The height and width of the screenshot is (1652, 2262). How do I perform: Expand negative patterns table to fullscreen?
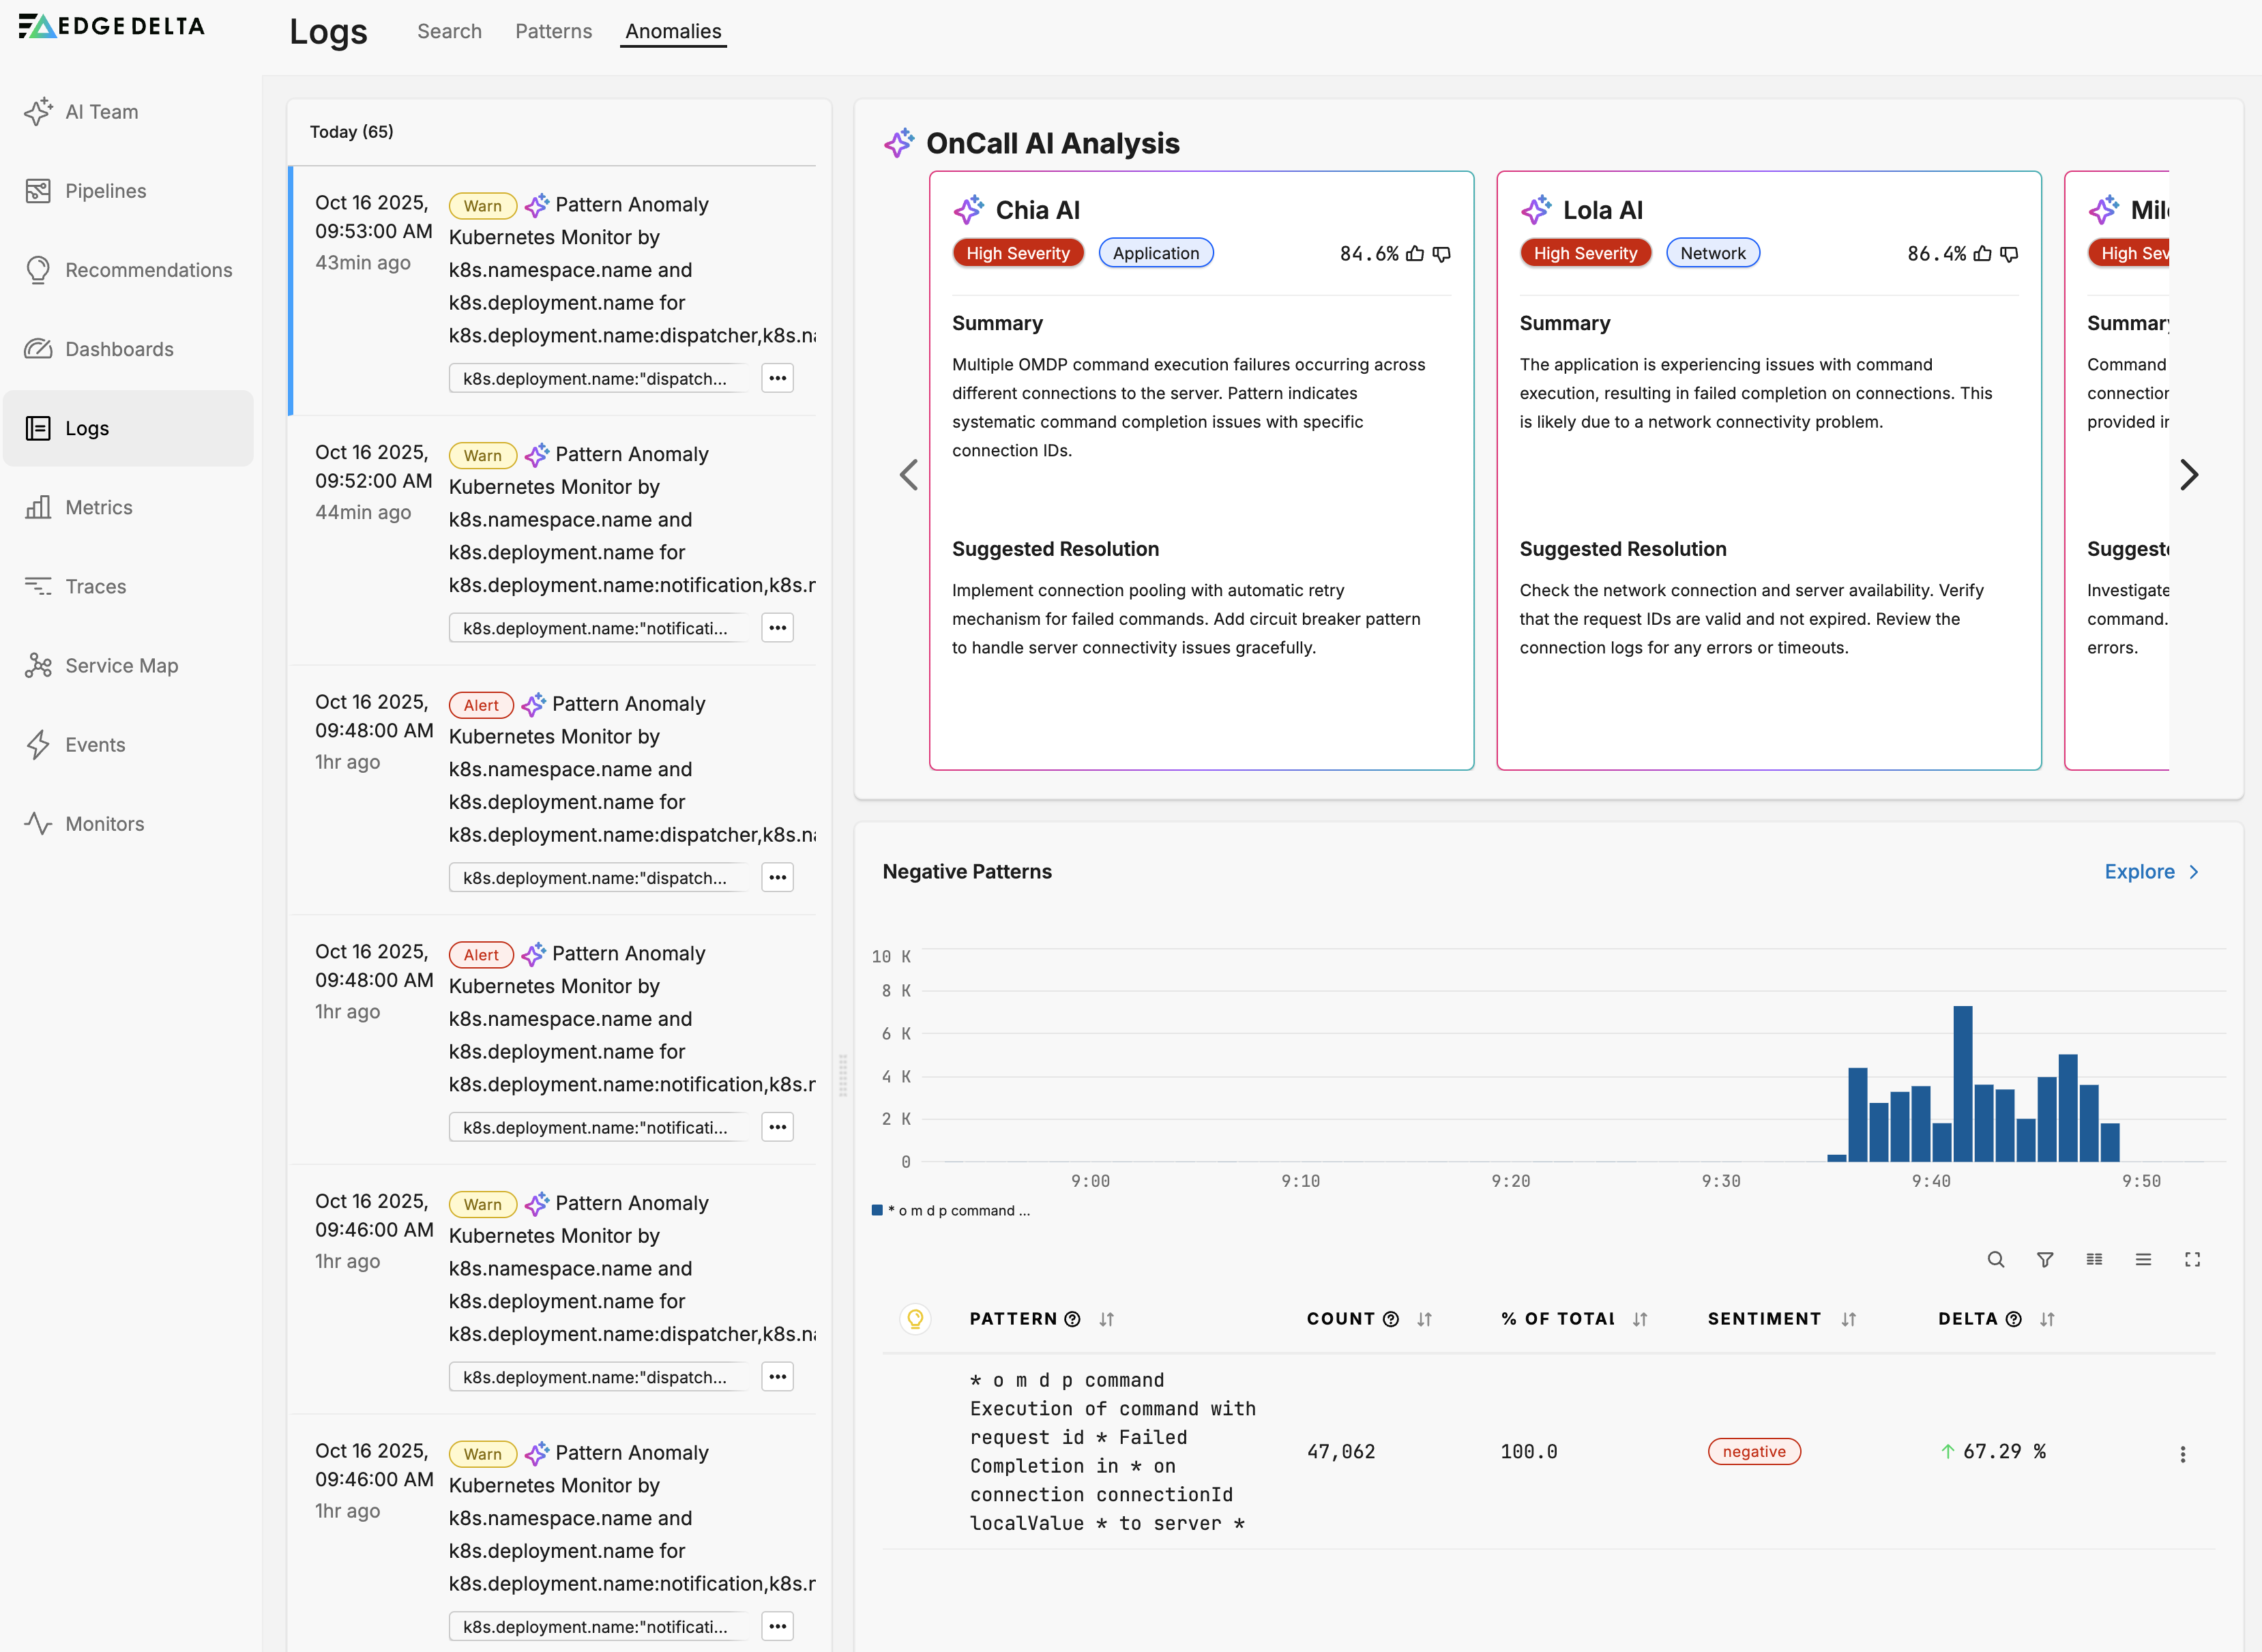(x=2192, y=1260)
